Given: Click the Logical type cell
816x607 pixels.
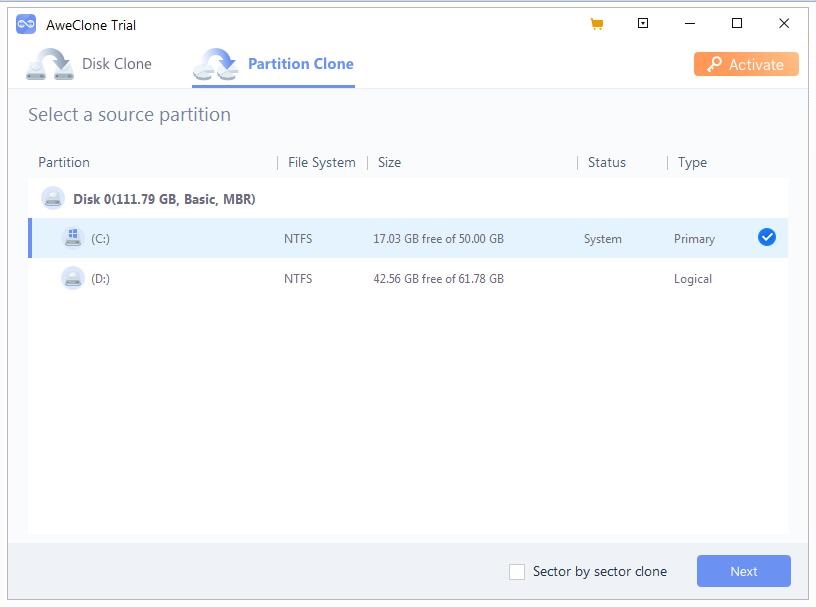Looking at the screenshot, I should pos(693,279).
